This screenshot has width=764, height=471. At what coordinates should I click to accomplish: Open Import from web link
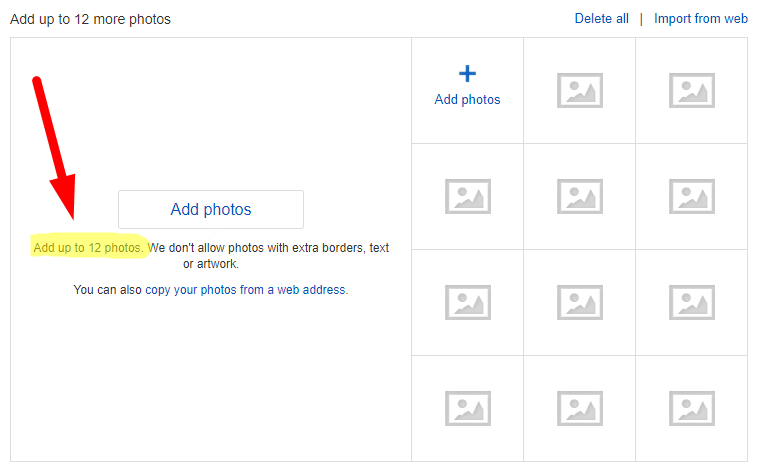tap(701, 19)
